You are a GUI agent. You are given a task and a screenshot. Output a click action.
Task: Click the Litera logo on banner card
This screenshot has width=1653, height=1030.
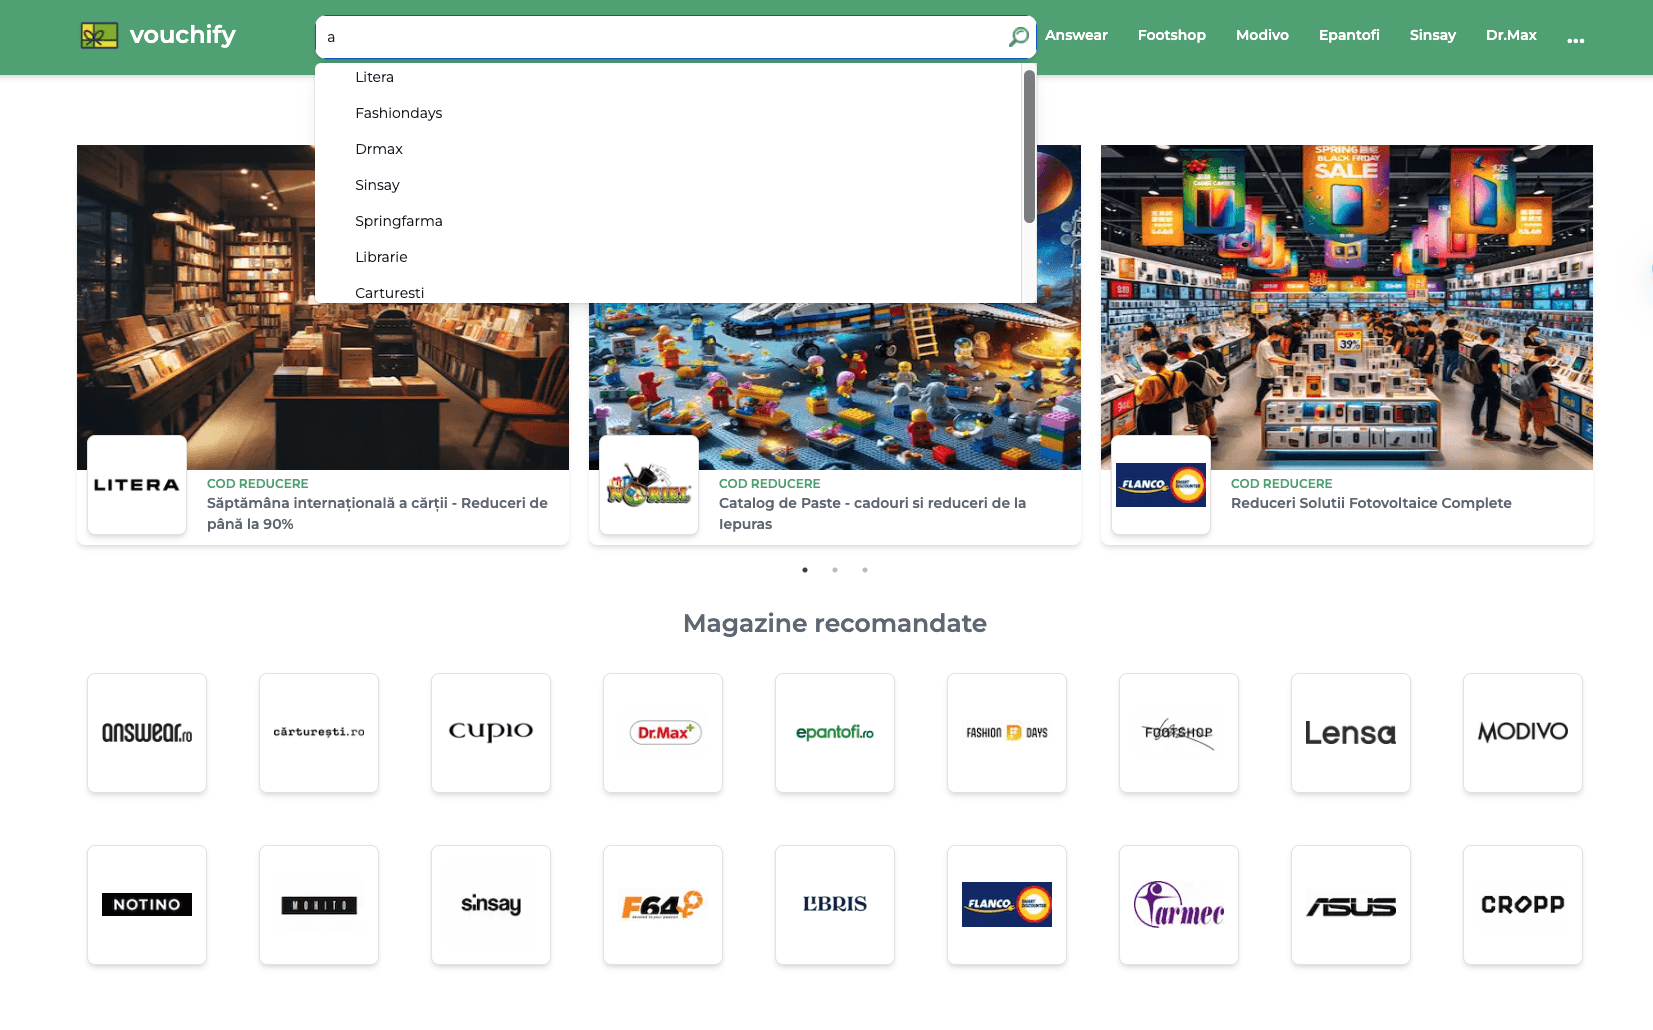click(137, 485)
